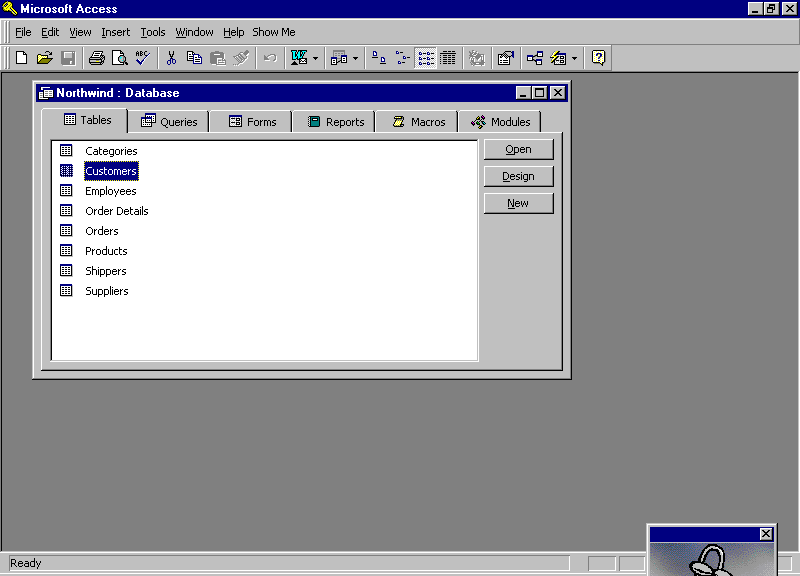Run the Spelling check icon

[142, 58]
